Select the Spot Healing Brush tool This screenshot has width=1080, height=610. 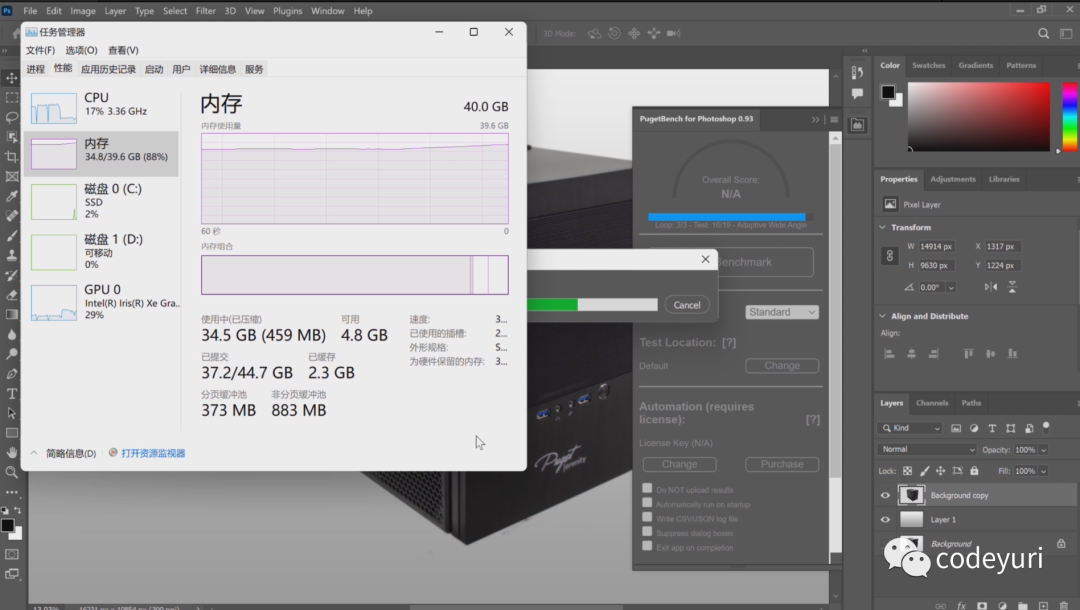click(x=12, y=216)
